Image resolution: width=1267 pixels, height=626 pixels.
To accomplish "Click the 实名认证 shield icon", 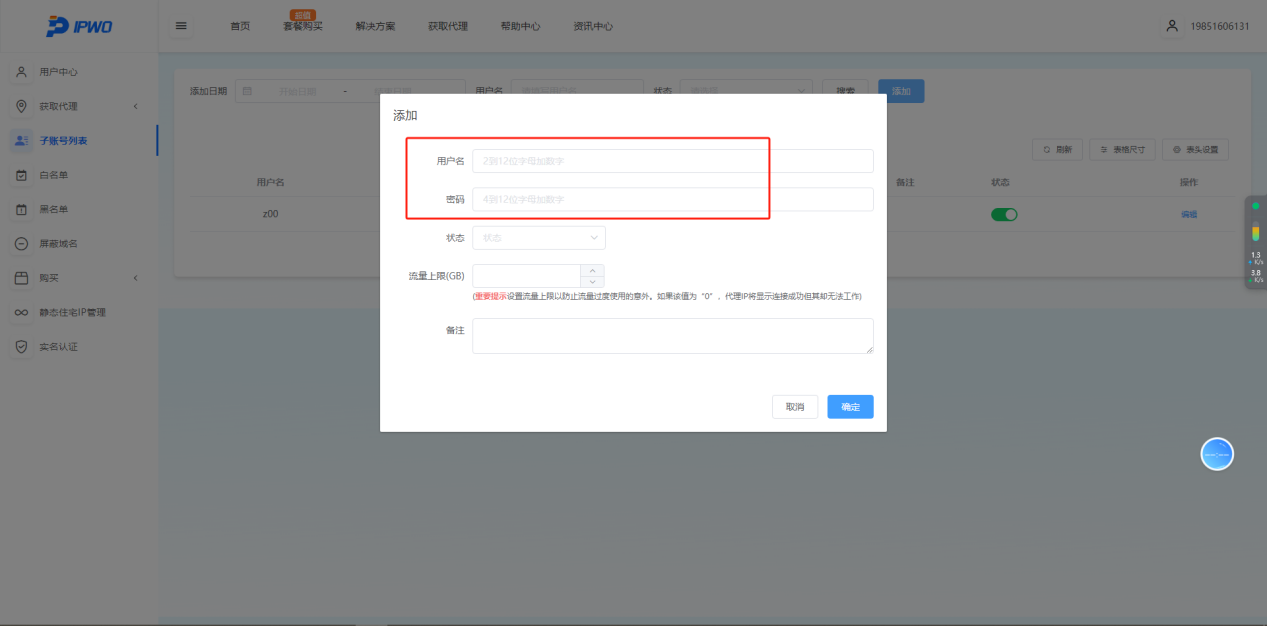I will [x=21, y=347].
